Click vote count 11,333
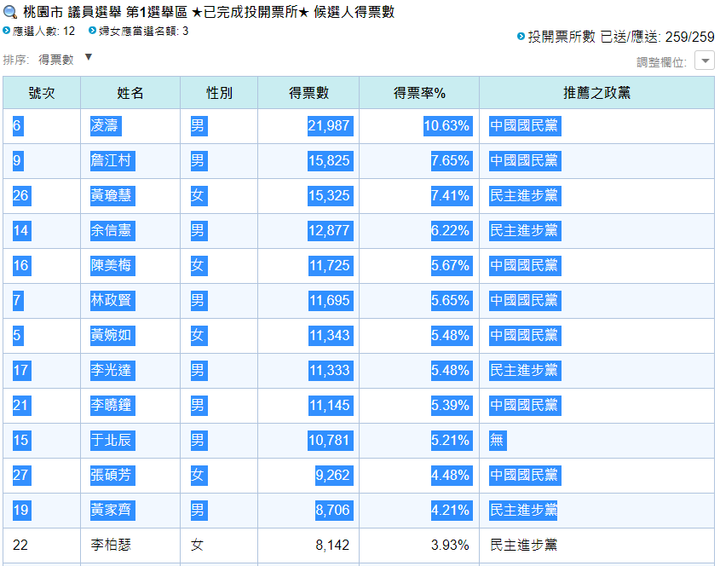 pos(331,370)
